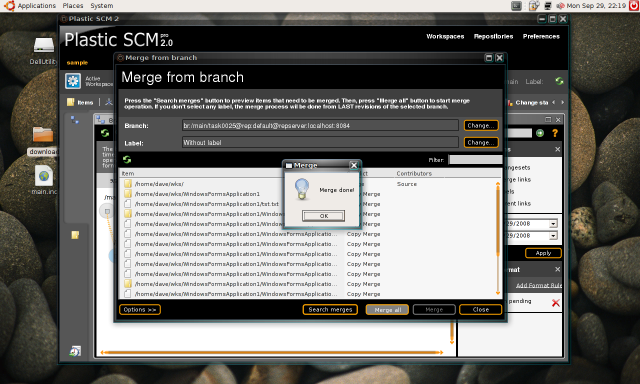Screen dimensions: 640x384
Task: Click the yellow note icon in left sidebar
Action: (x=75, y=235)
